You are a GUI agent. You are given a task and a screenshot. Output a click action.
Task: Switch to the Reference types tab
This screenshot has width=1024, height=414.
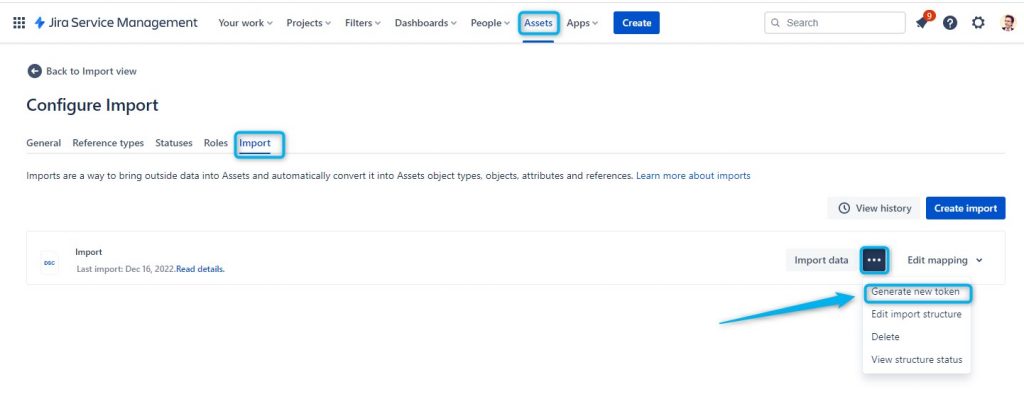[x=108, y=143]
